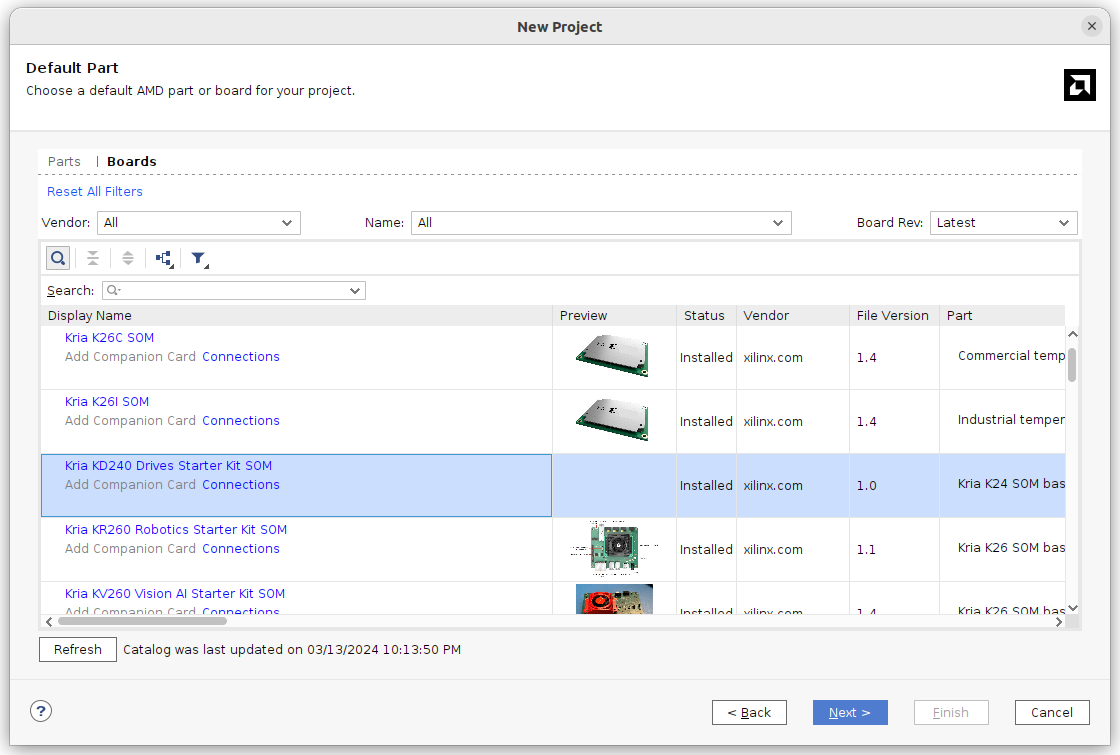Close the New Project dialog
This screenshot has width=1120, height=755.
point(1091,26)
